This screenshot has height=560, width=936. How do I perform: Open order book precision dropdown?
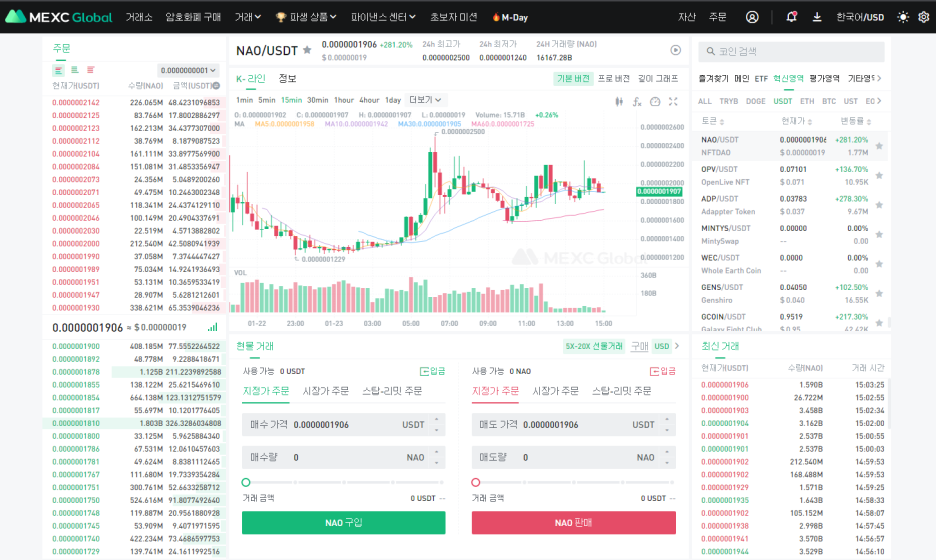pos(188,70)
